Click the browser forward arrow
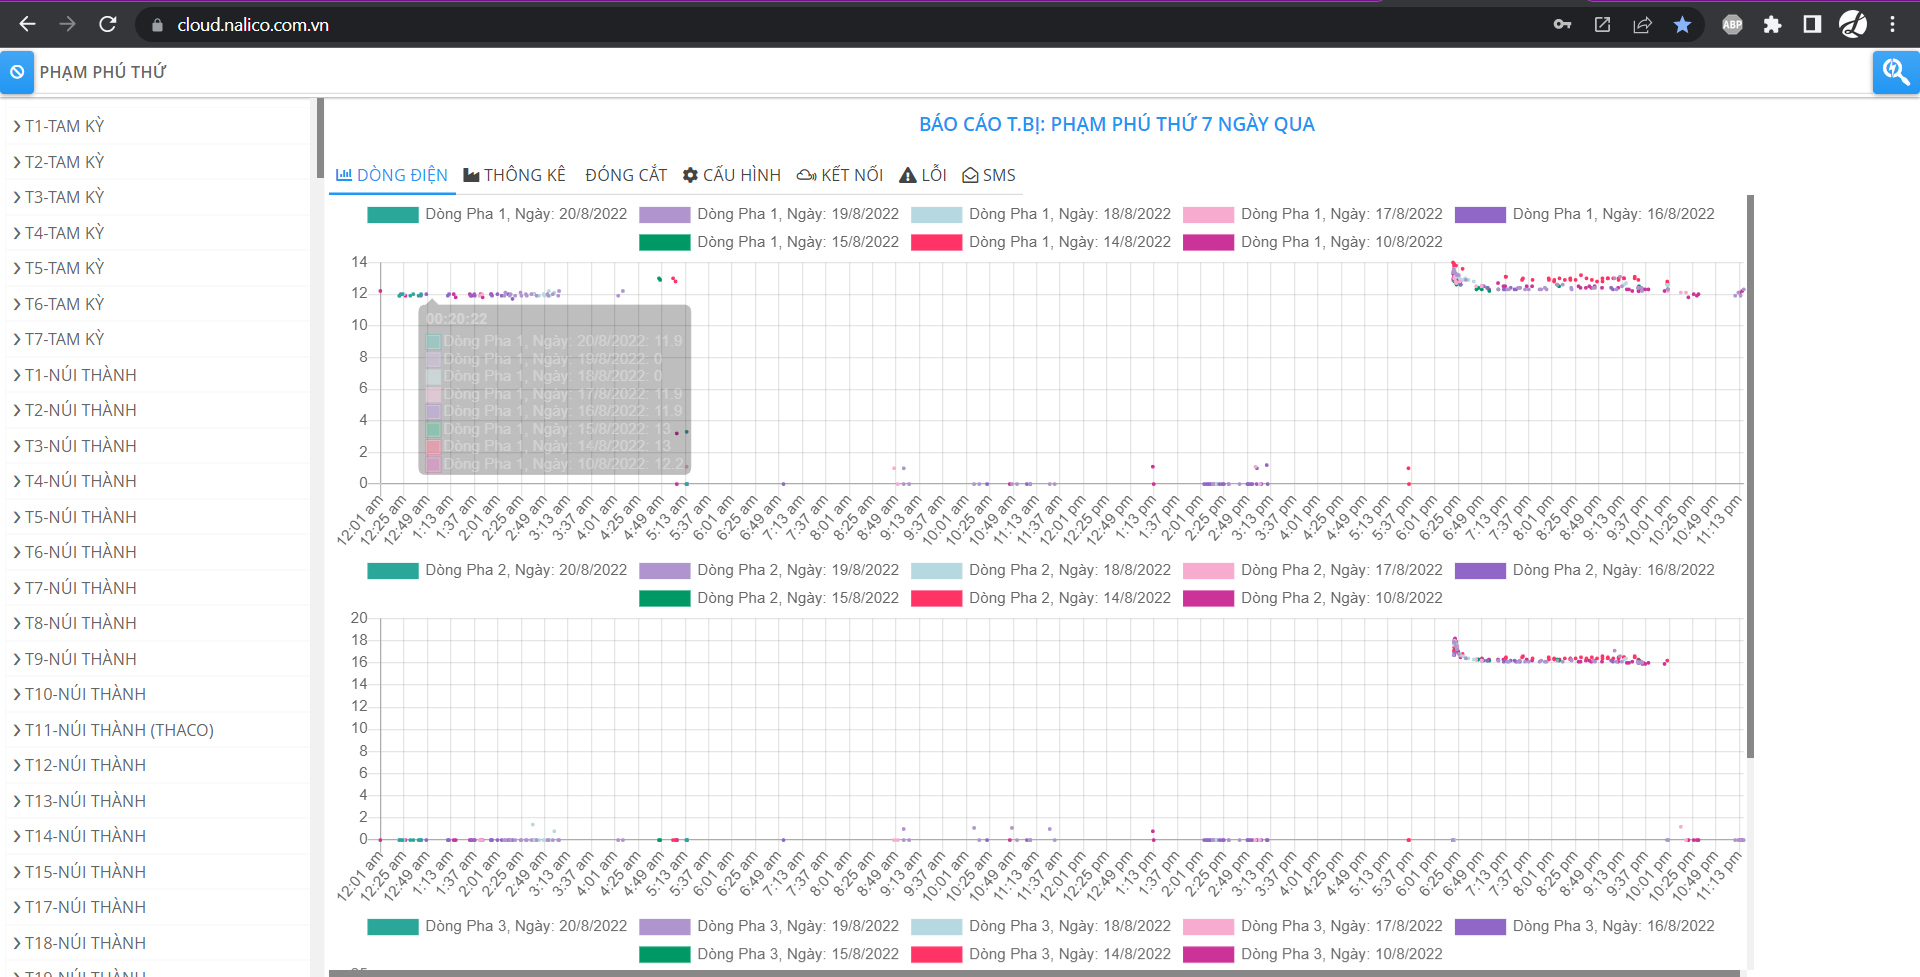 point(68,24)
